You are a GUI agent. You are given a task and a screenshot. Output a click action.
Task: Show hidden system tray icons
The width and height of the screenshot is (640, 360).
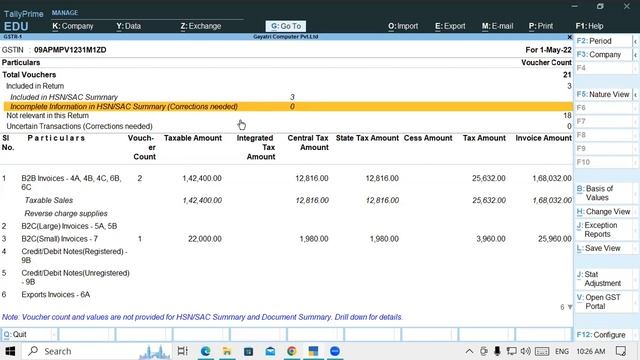point(469,351)
